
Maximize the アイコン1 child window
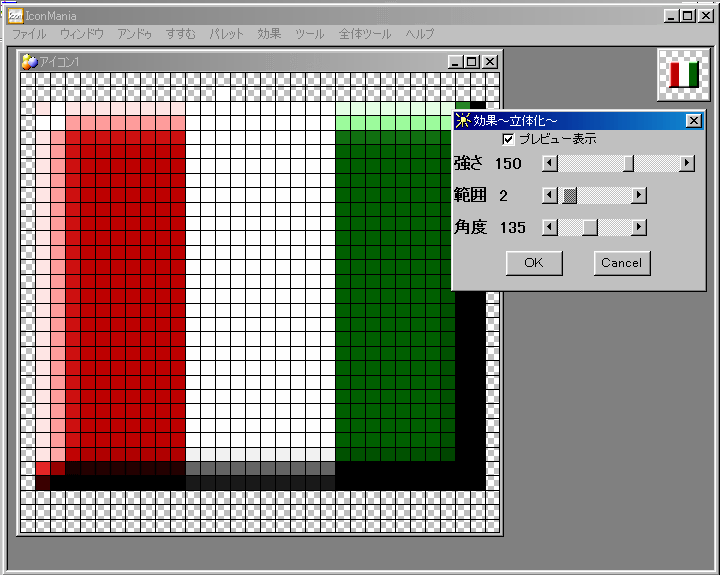(472, 62)
